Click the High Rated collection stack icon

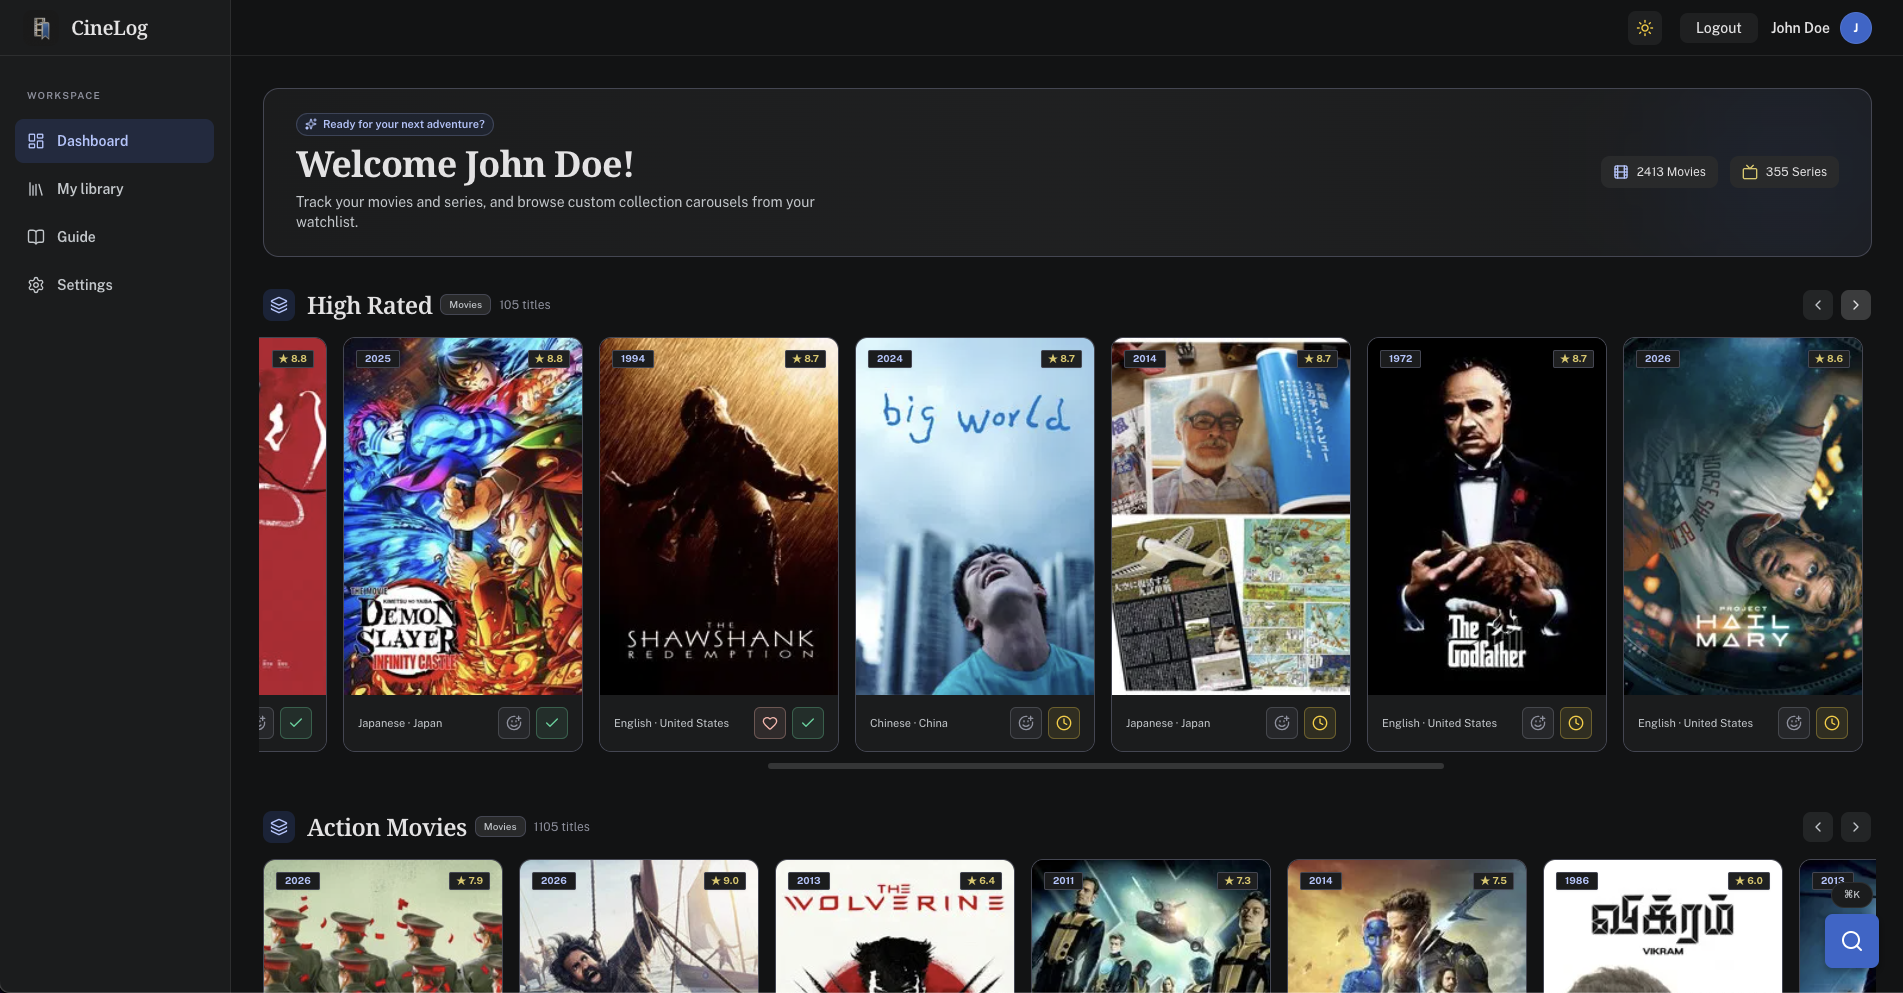pyautogui.click(x=279, y=305)
